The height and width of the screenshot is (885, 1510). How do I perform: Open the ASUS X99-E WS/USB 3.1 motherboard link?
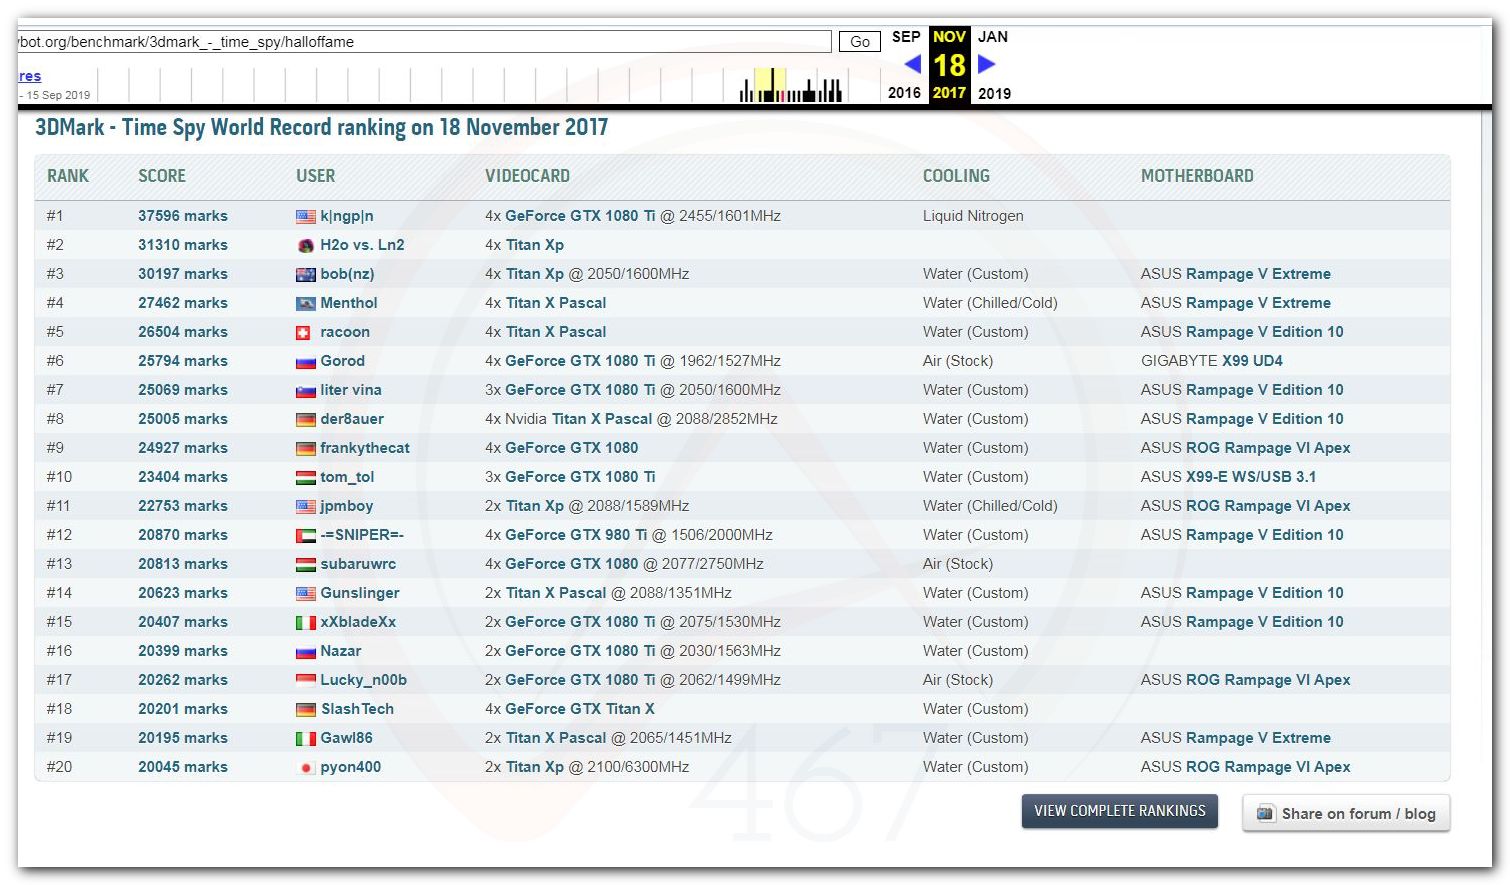click(1228, 477)
